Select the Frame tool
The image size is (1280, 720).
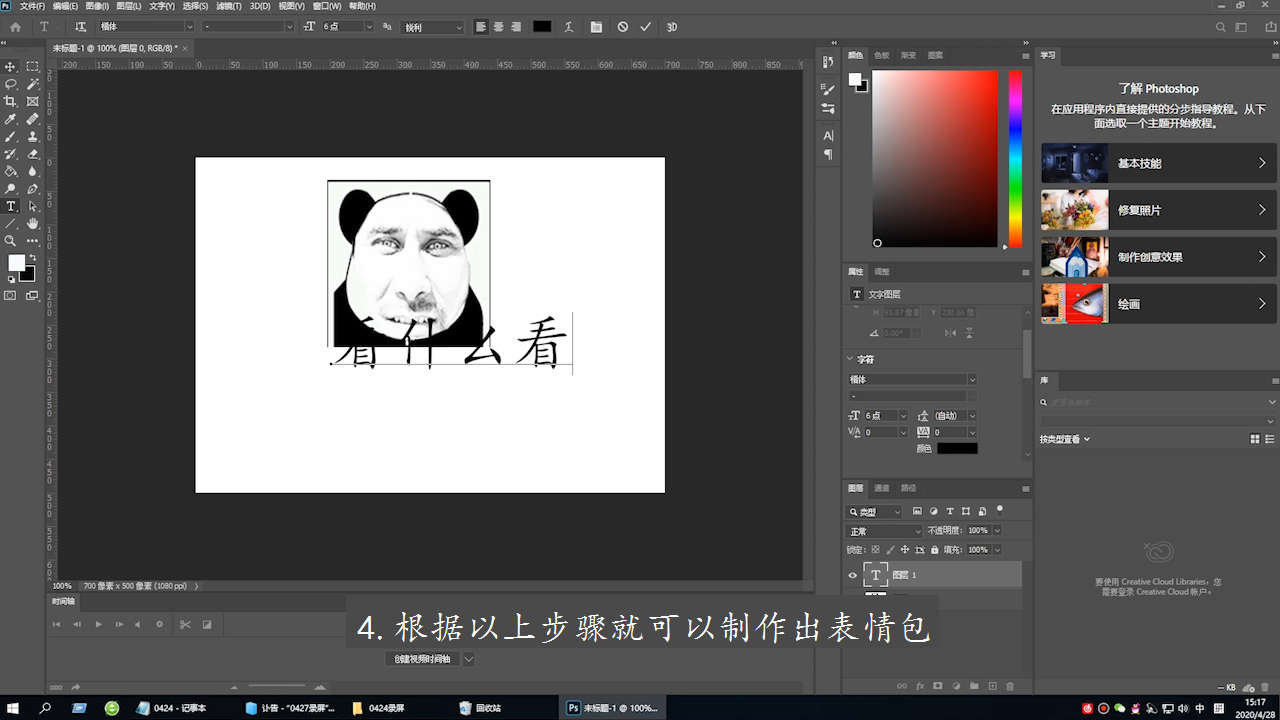pyautogui.click(x=33, y=102)
